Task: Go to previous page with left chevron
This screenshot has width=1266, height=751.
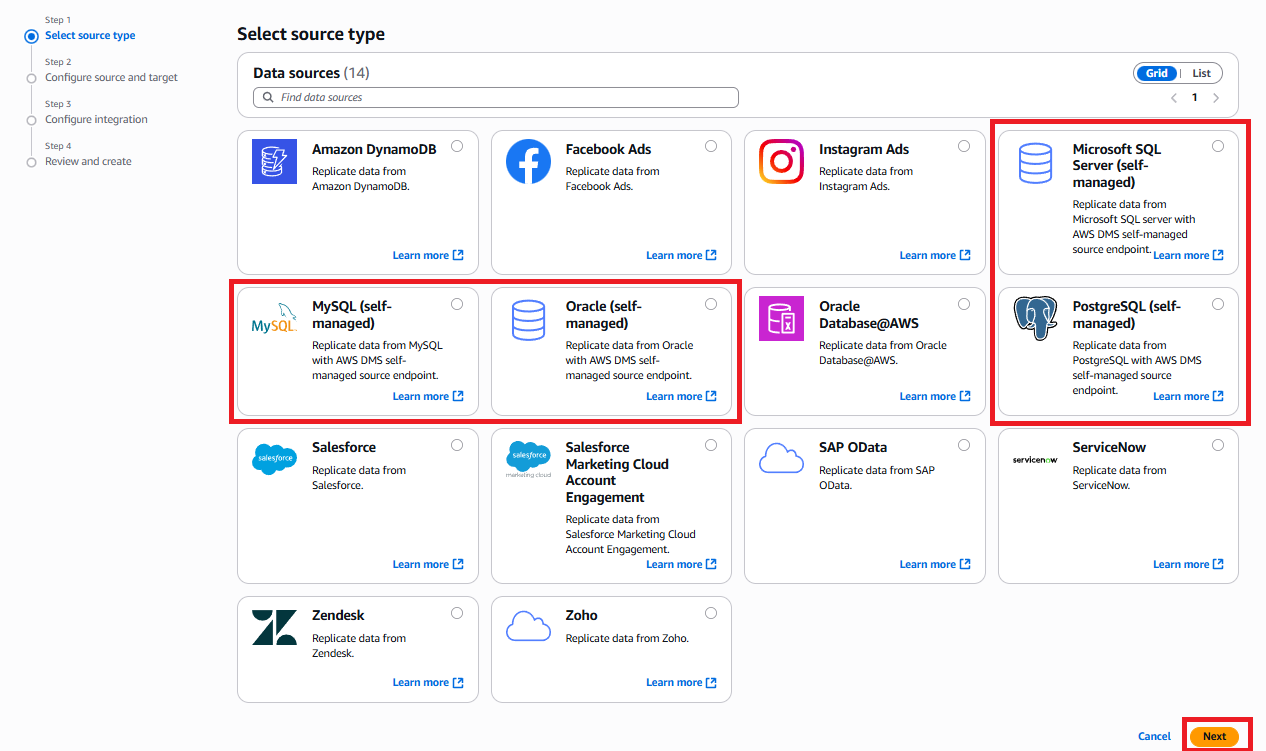Action: 1174,98
